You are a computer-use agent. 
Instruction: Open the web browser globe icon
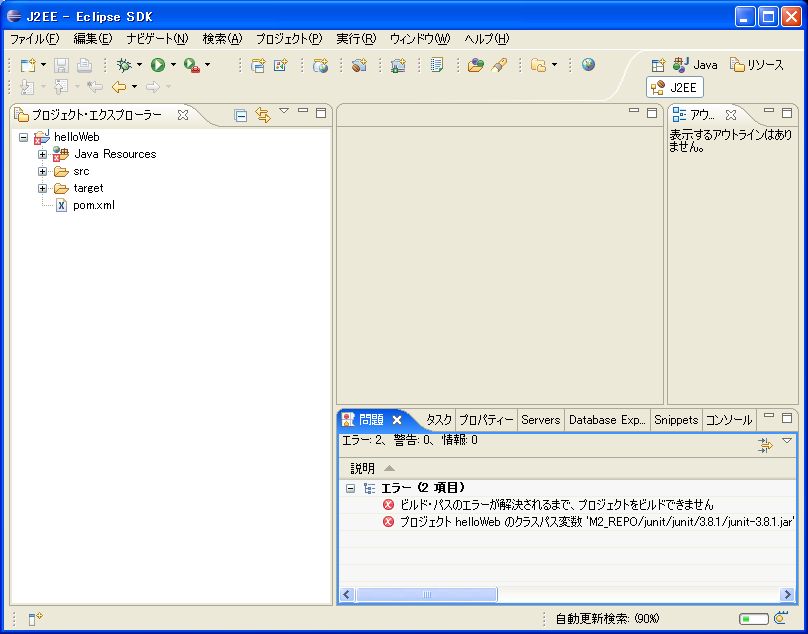(x=588, y=65)
